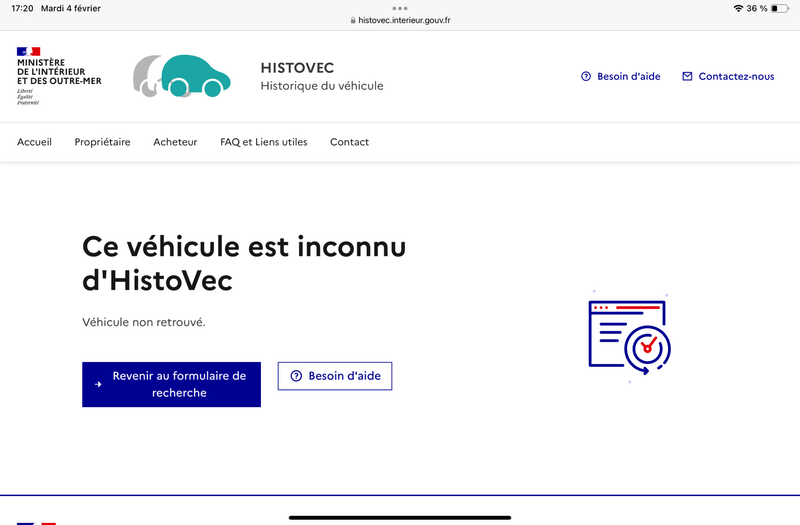The width and height of the screenshot is (800, 525).
Task: Click the vehicle history illustration
Action: pyautogui.click(x=630, y=337)
